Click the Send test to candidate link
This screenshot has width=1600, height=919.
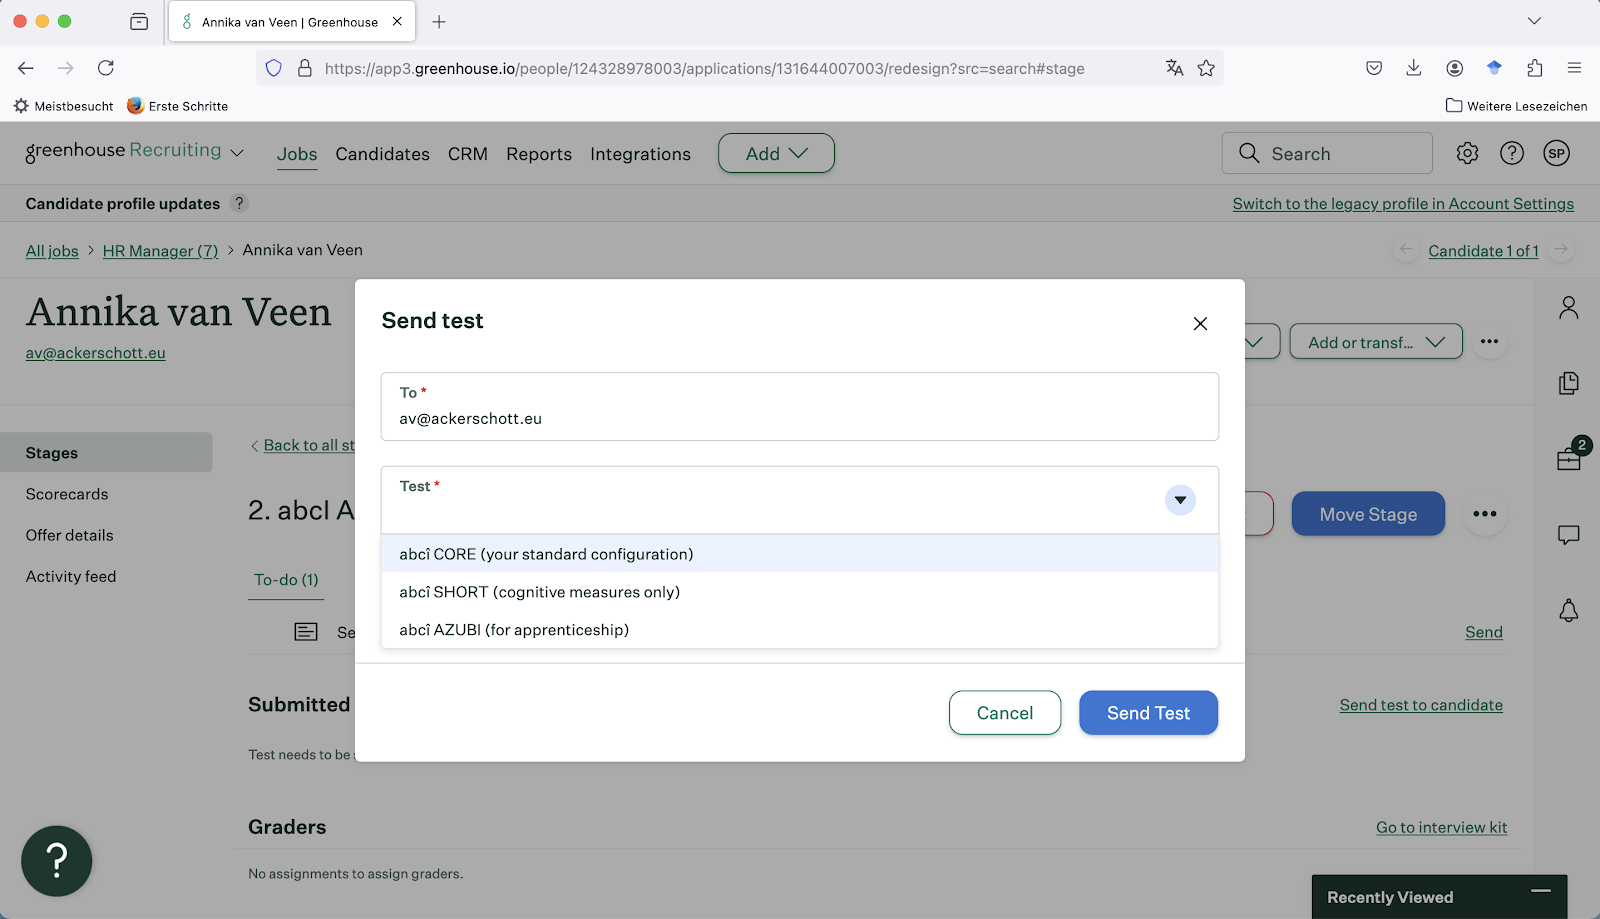1421,705
